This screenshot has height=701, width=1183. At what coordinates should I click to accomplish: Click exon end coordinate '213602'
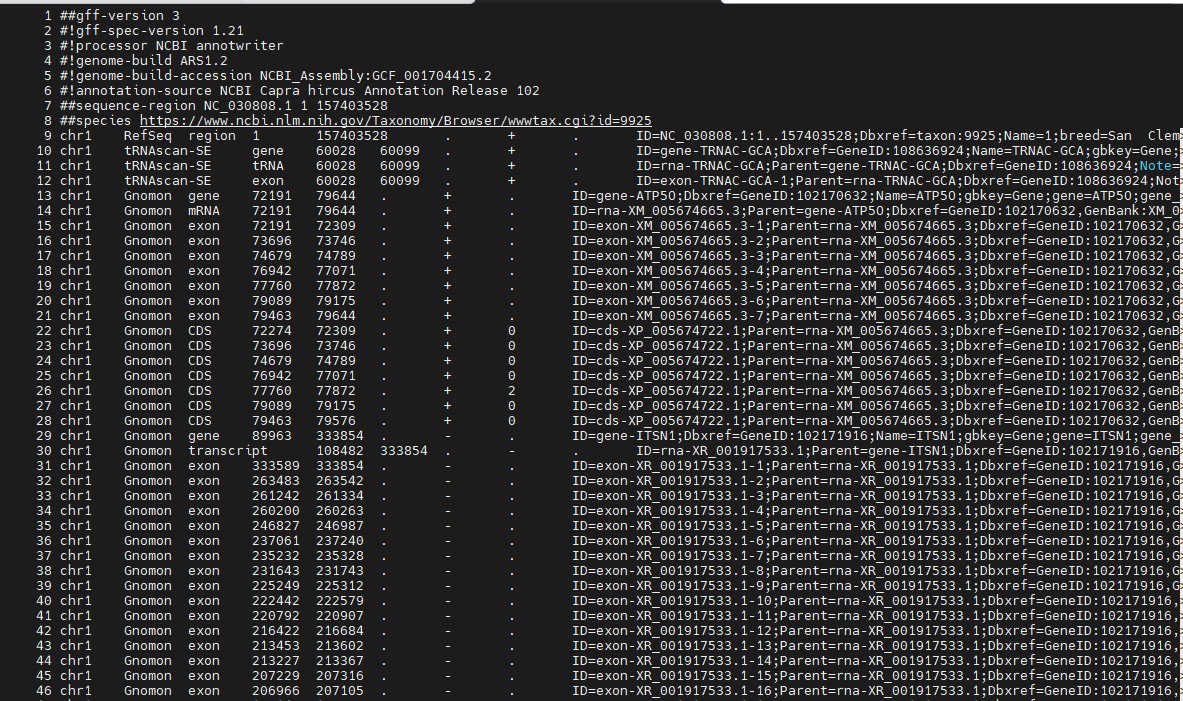click(x=340, y=646)
